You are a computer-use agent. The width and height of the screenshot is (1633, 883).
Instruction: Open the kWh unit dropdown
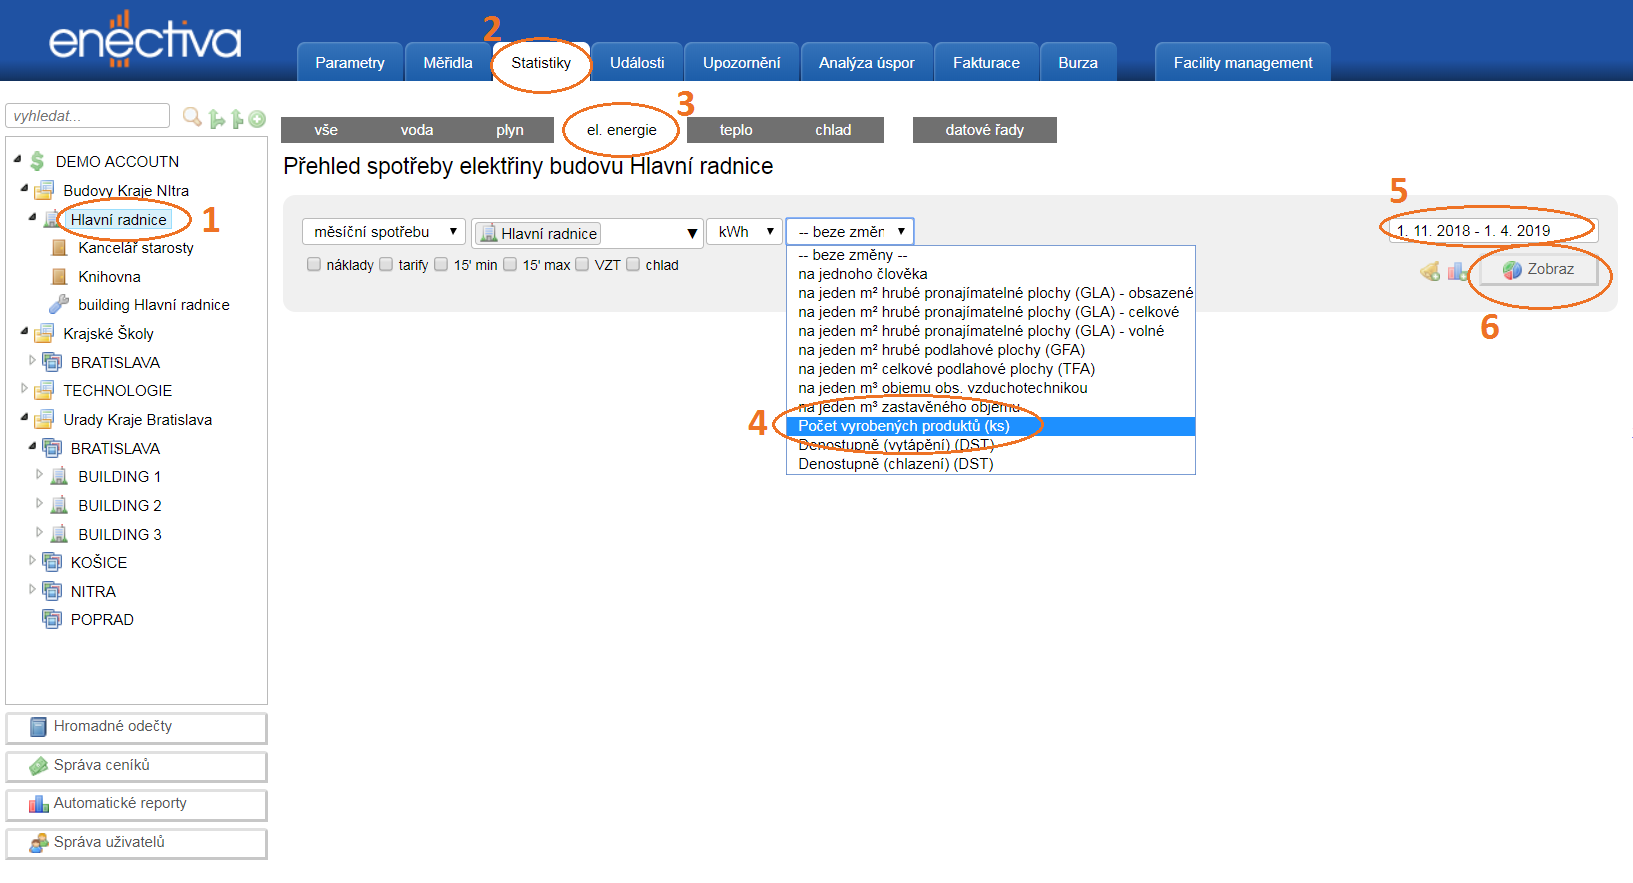(745, 232)
